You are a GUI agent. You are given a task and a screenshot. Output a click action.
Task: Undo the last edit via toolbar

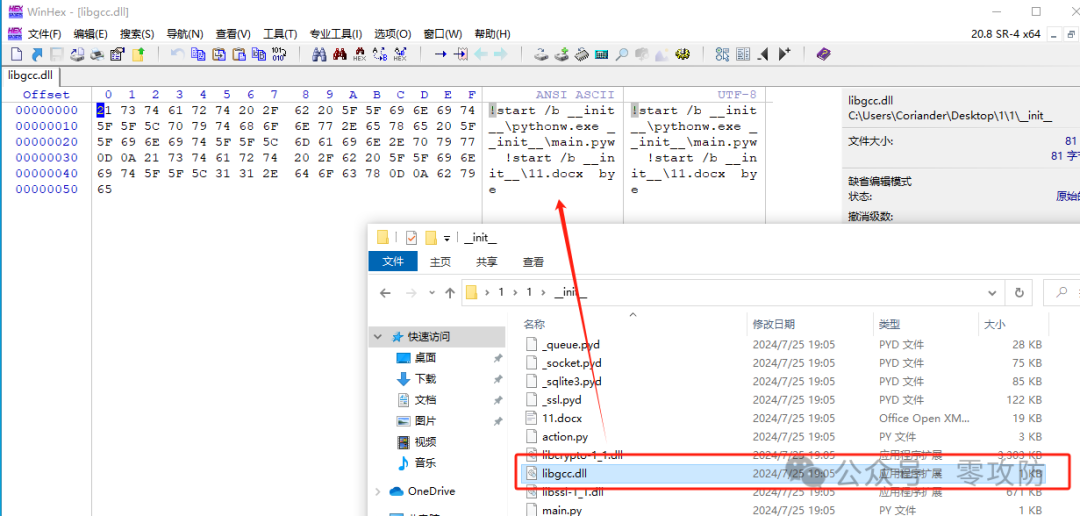178,54
